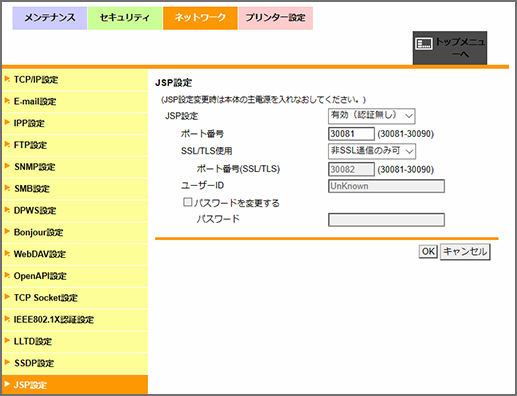Image resolution: width=517 pixels, height=396 pixels.
Task: Click arrow icon beside LLTD設定
Action: tap(7, 341)
